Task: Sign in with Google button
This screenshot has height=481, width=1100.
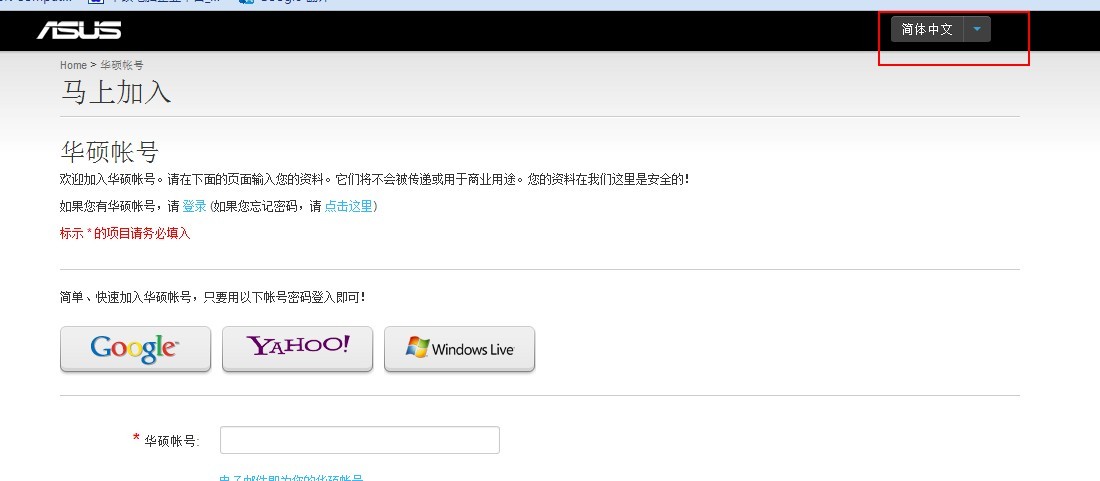Action: click(x=135, y=348)
